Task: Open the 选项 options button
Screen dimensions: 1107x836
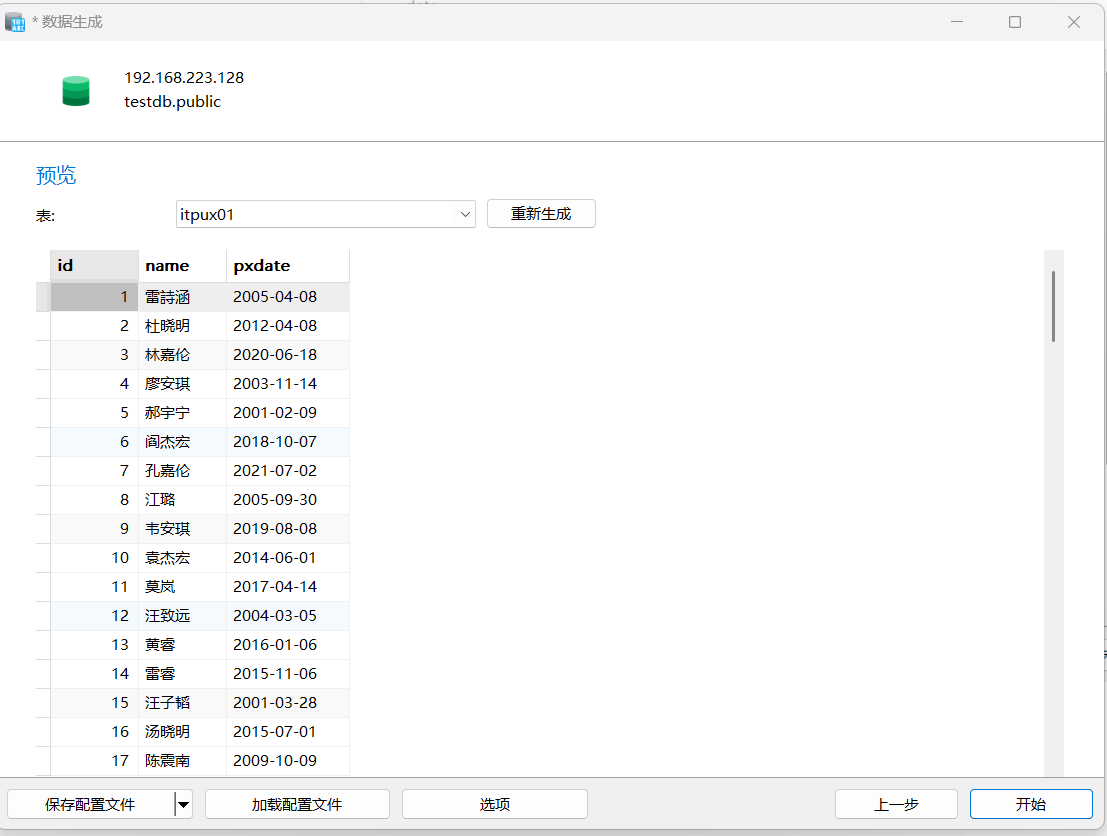Action: (494, 804)
